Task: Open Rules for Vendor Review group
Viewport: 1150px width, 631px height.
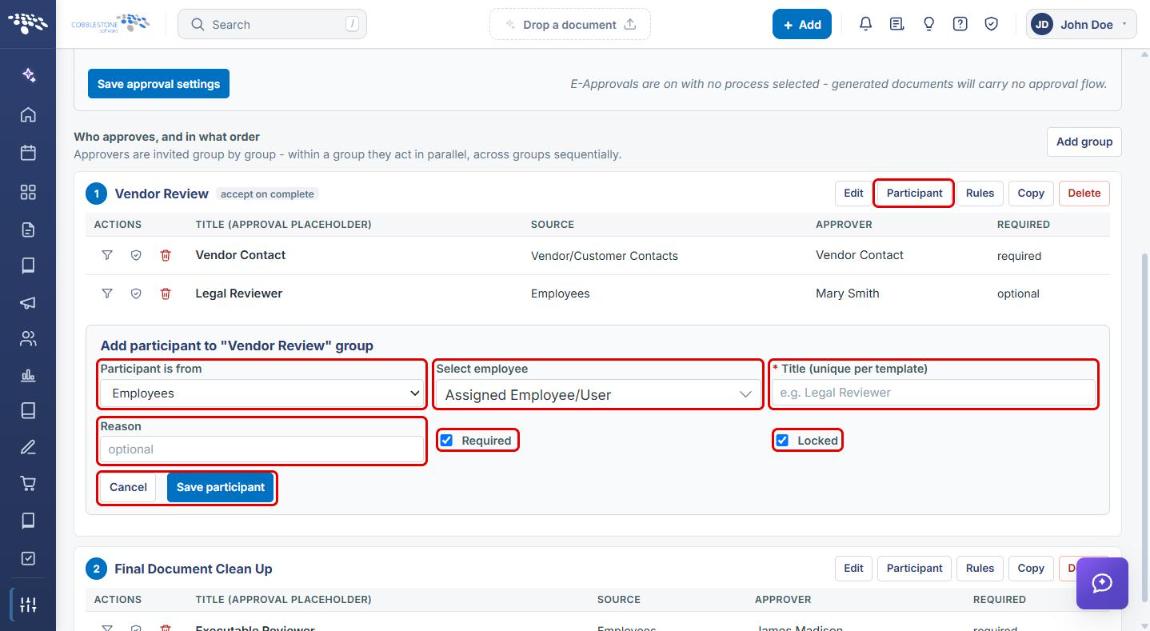Action: coord(979,193)
